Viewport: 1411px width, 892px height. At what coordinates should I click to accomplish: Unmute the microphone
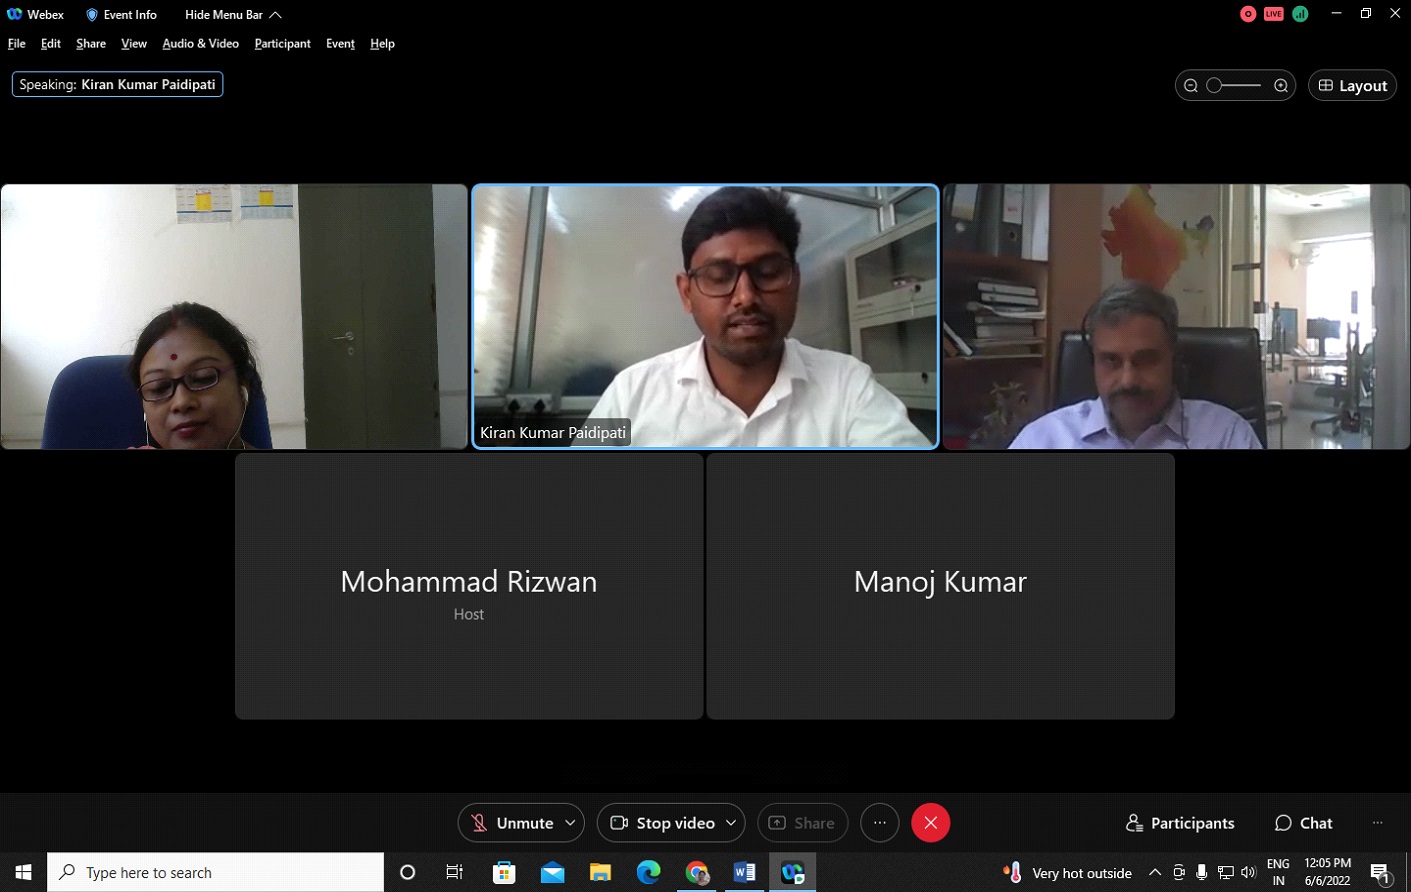pyautogui.click(x=512, y=823)
